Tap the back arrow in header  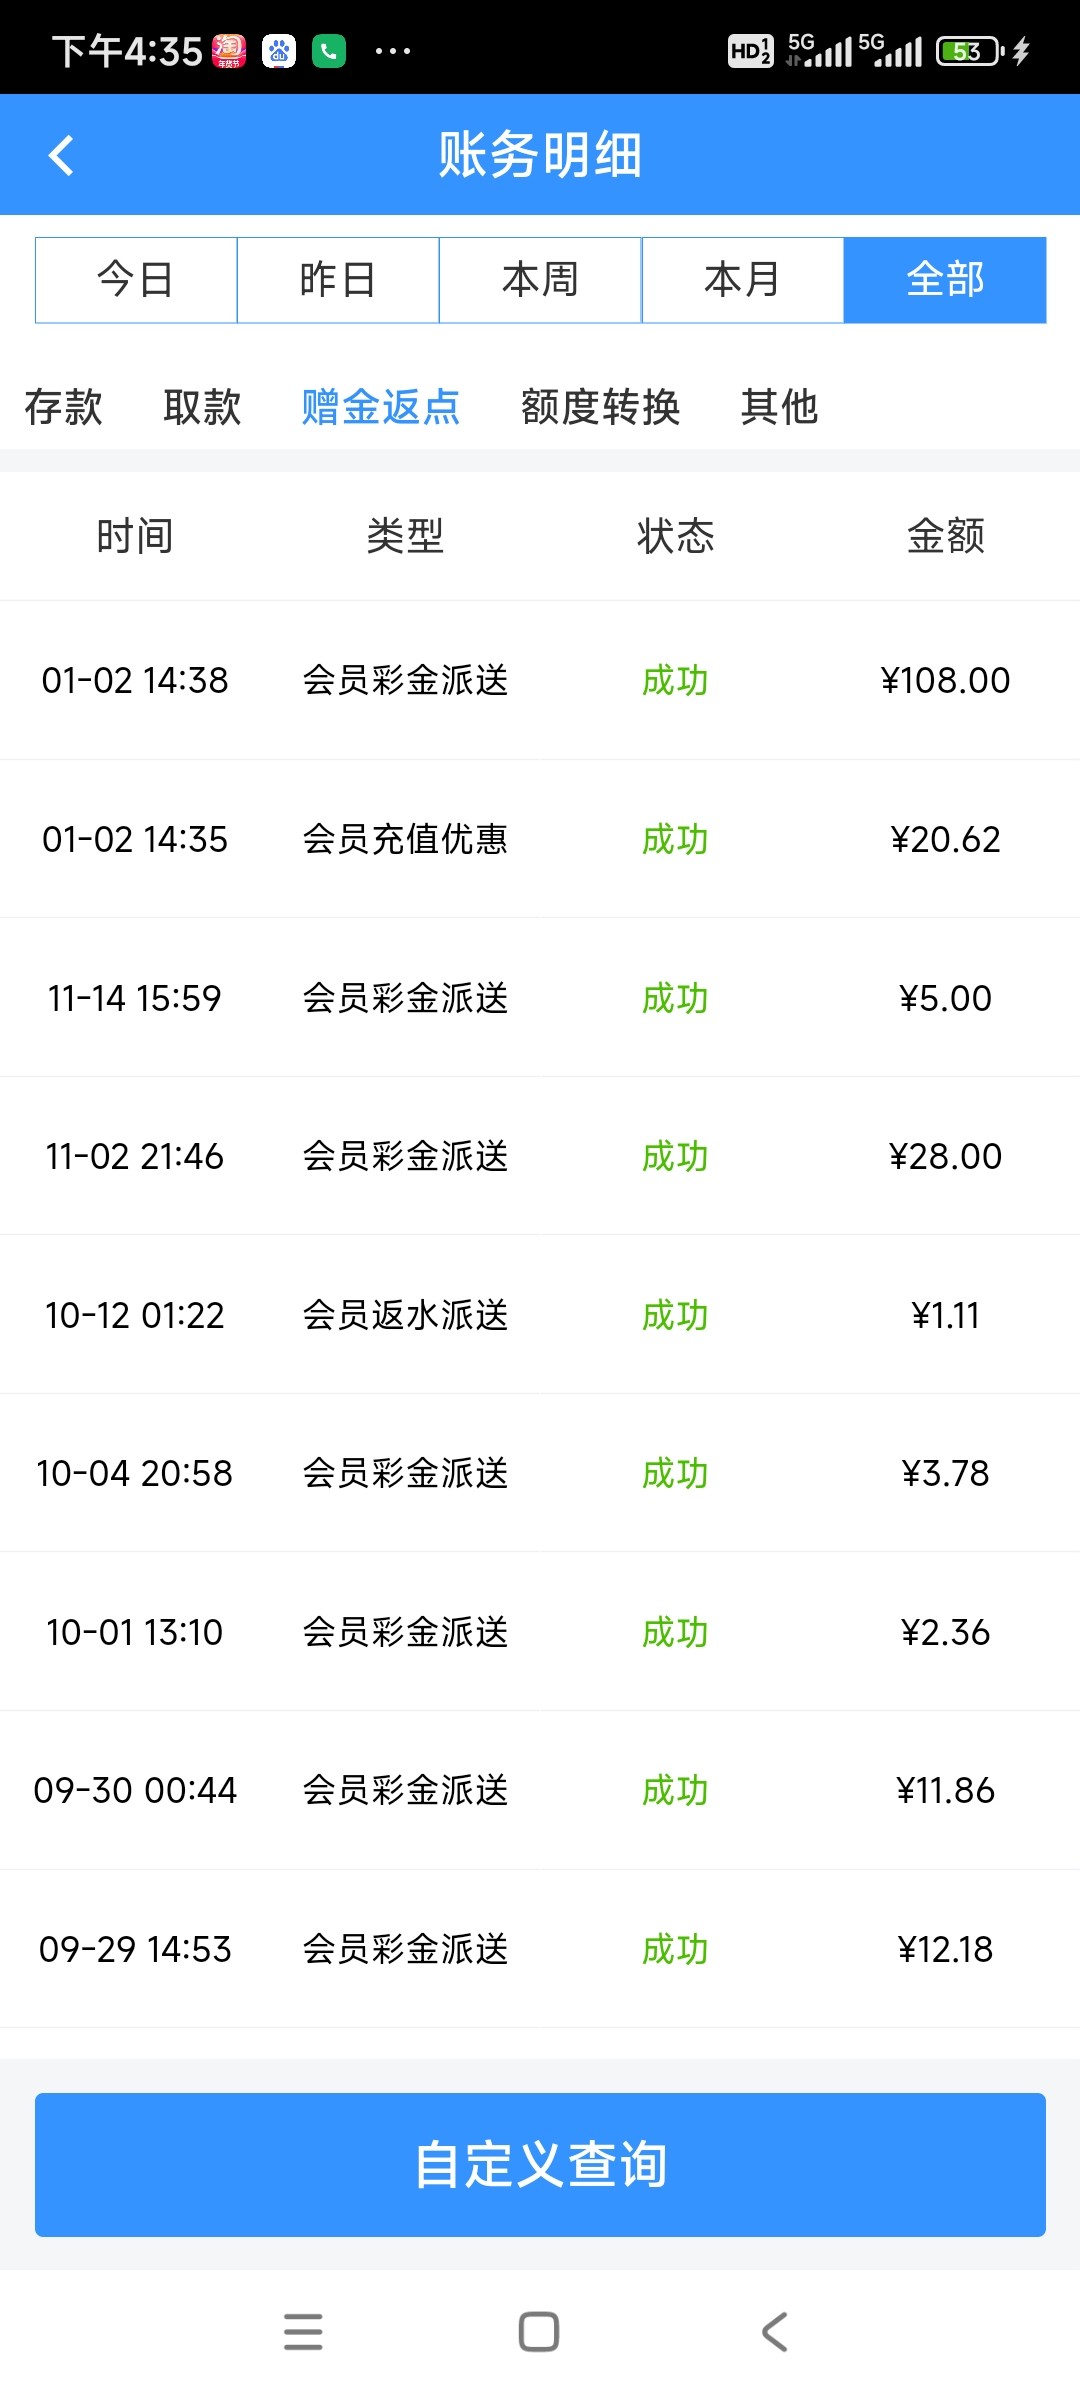[x=62, y=155]
